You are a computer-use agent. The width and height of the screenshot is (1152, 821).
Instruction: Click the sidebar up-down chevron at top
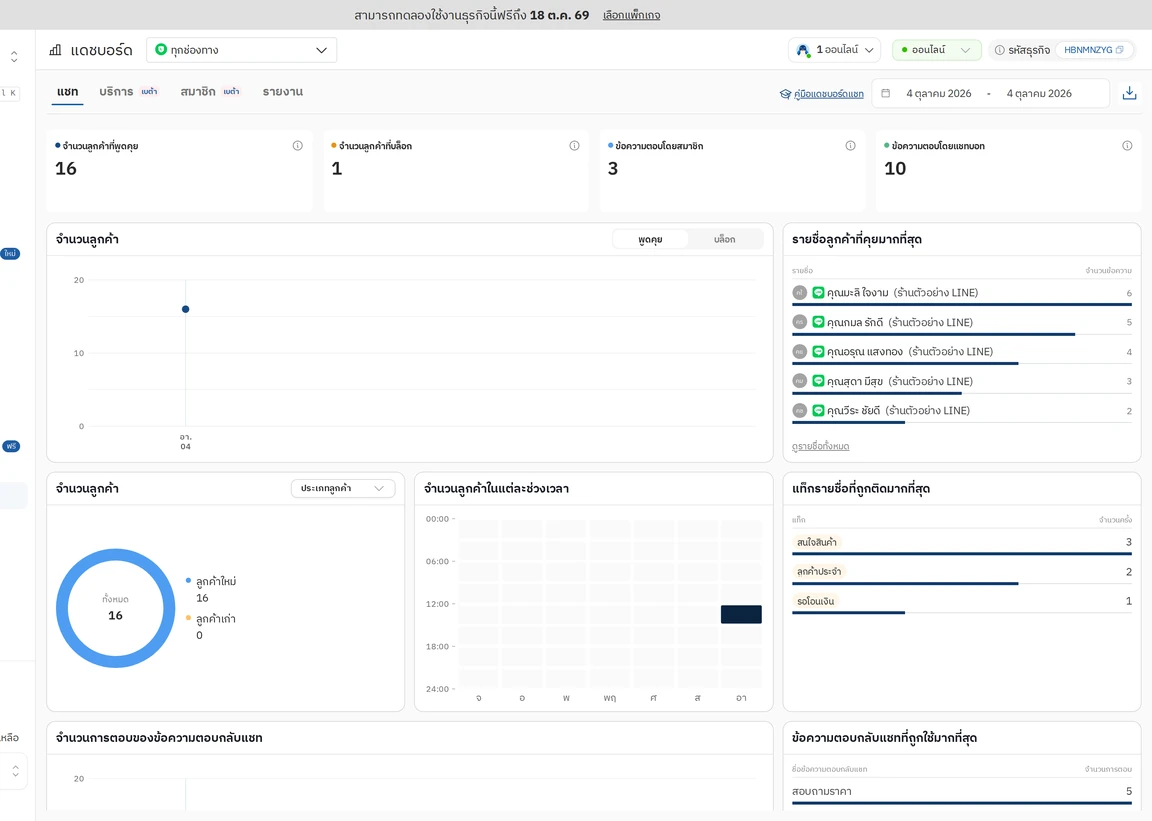(x=14, y=57)
